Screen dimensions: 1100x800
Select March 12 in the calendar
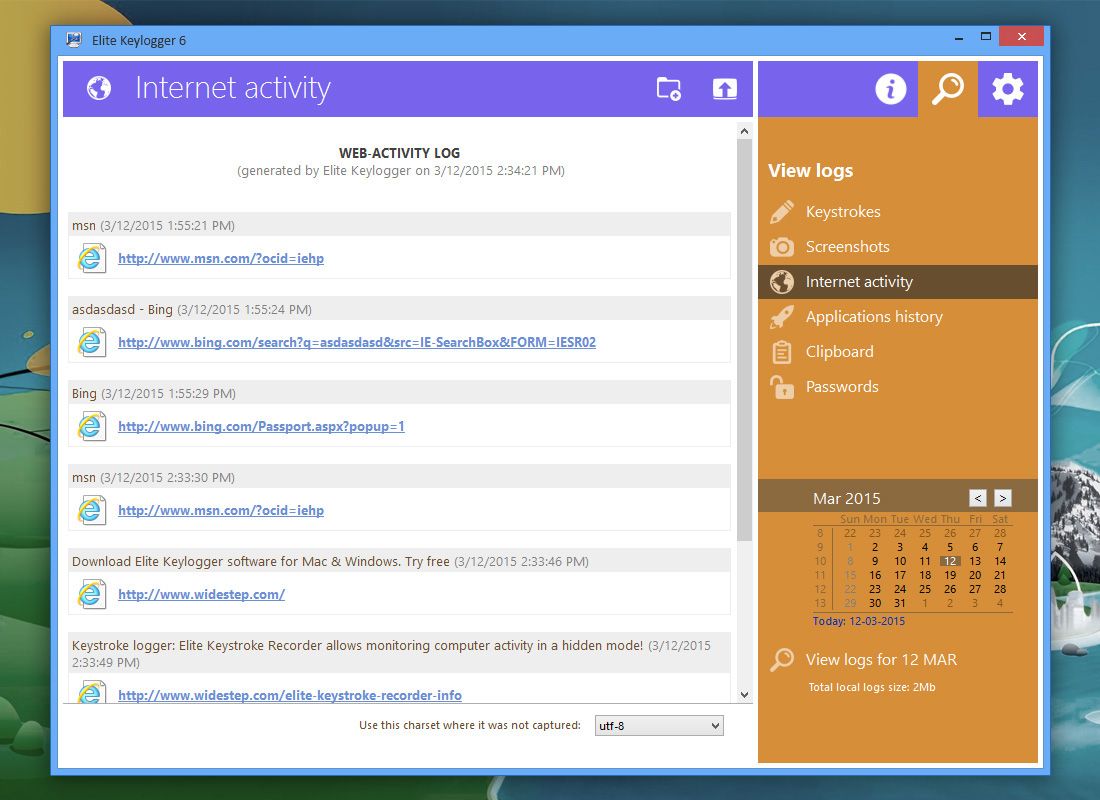click(x=950, y=561)
